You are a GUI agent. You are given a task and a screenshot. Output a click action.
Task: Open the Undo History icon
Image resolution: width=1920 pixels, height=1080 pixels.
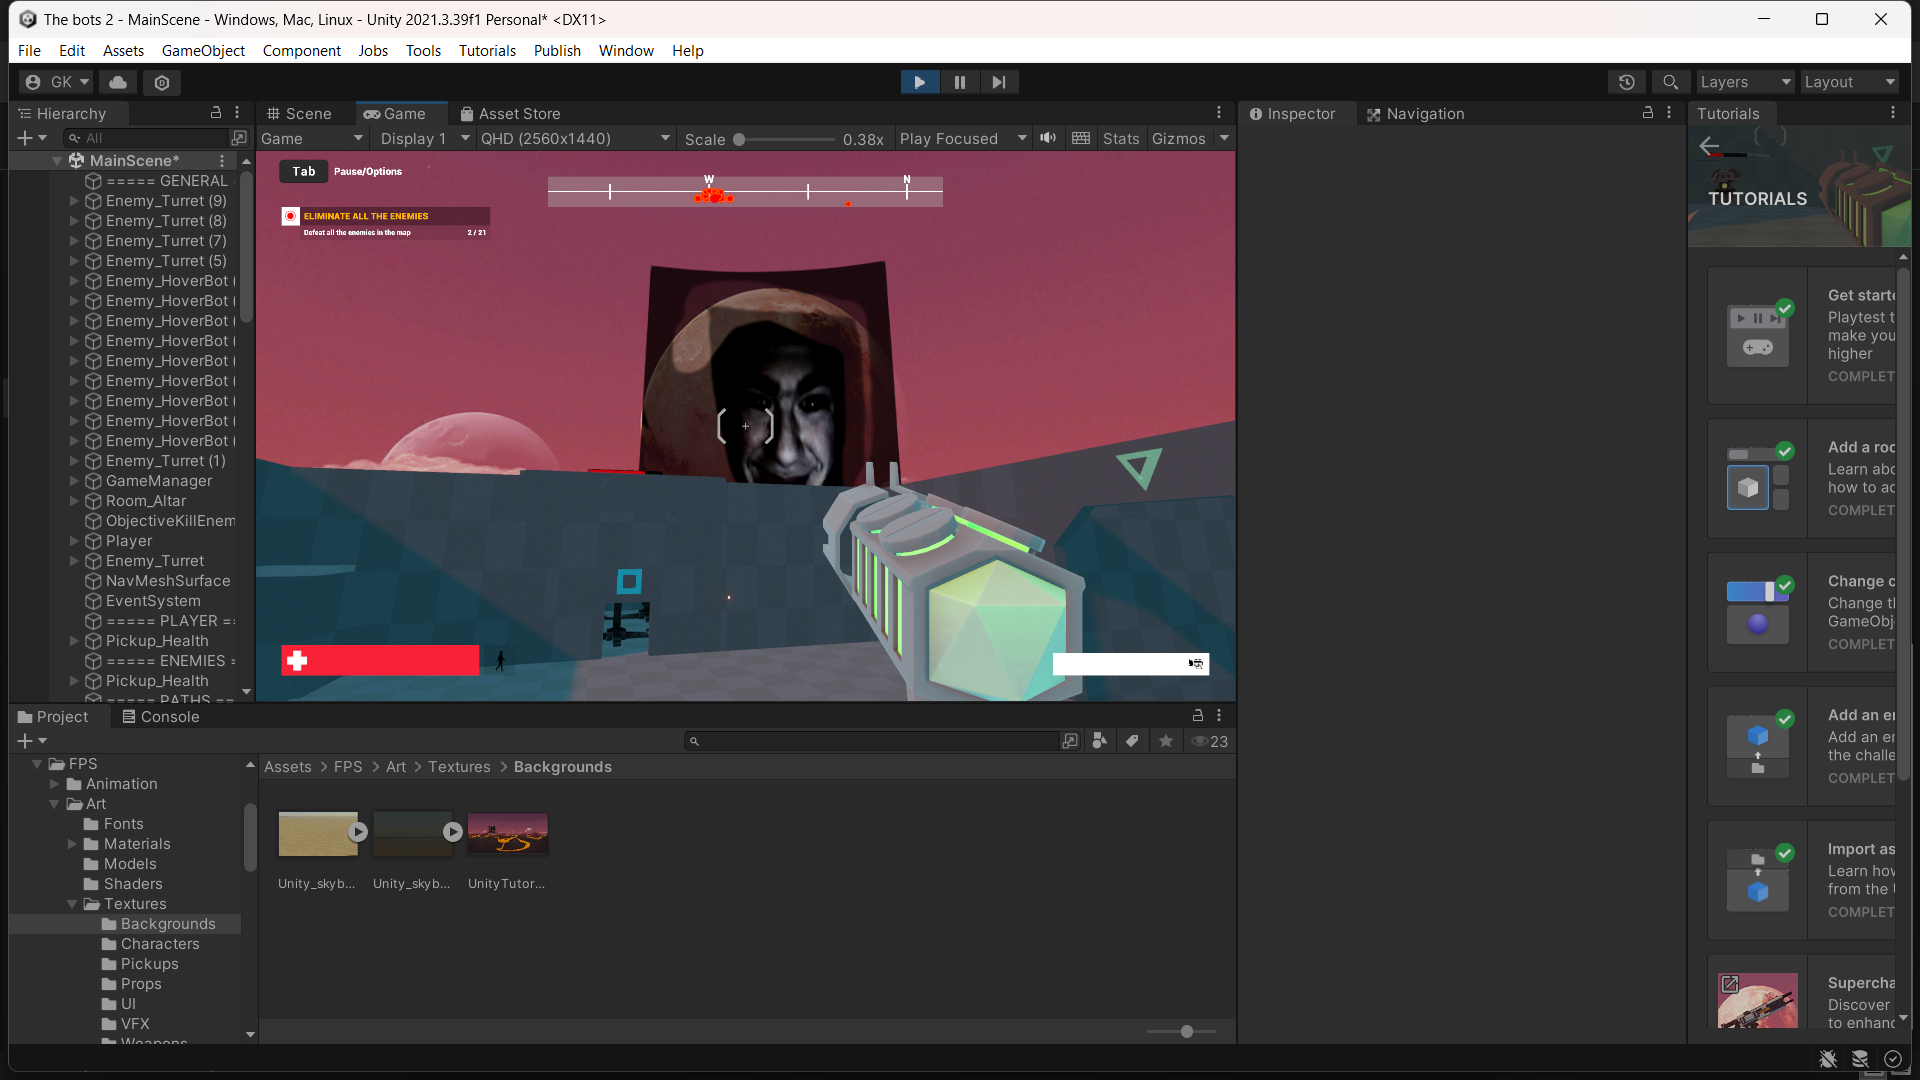1627,82
